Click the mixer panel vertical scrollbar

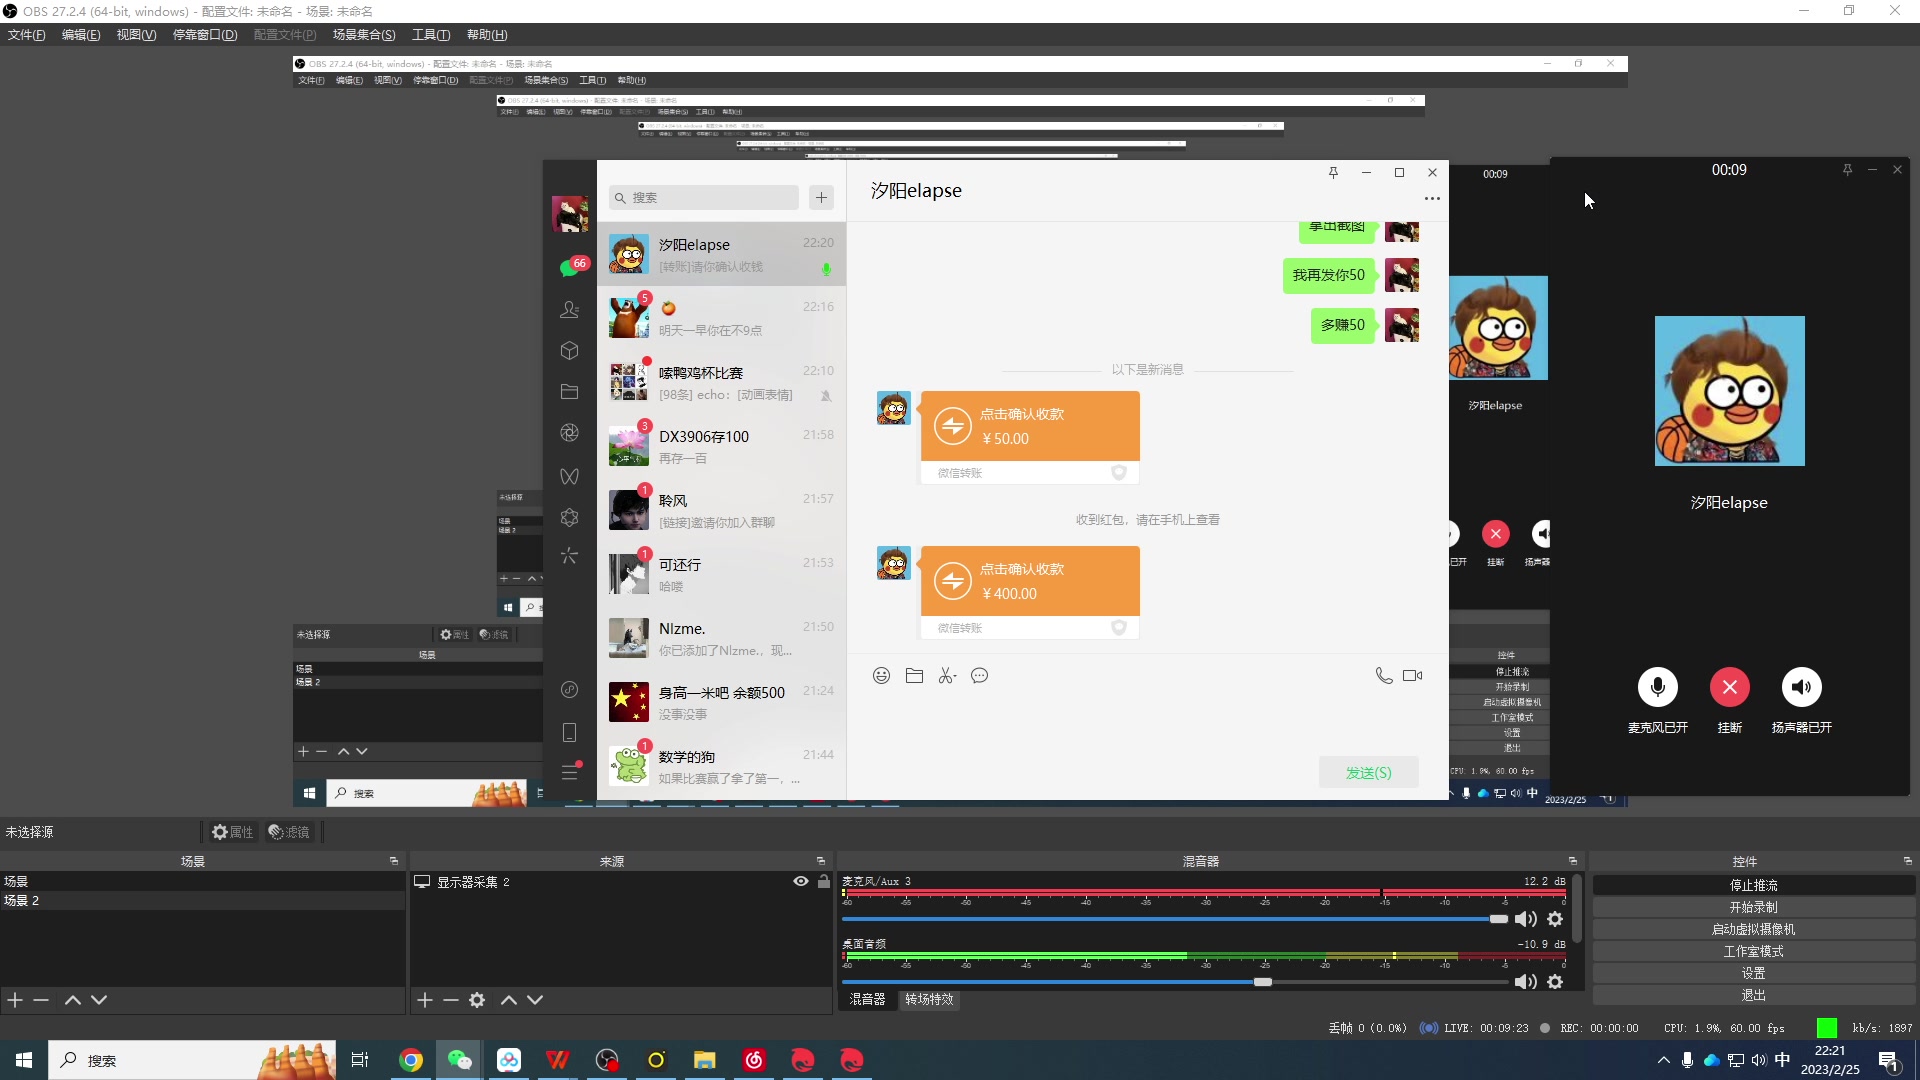coord(1577,910)
